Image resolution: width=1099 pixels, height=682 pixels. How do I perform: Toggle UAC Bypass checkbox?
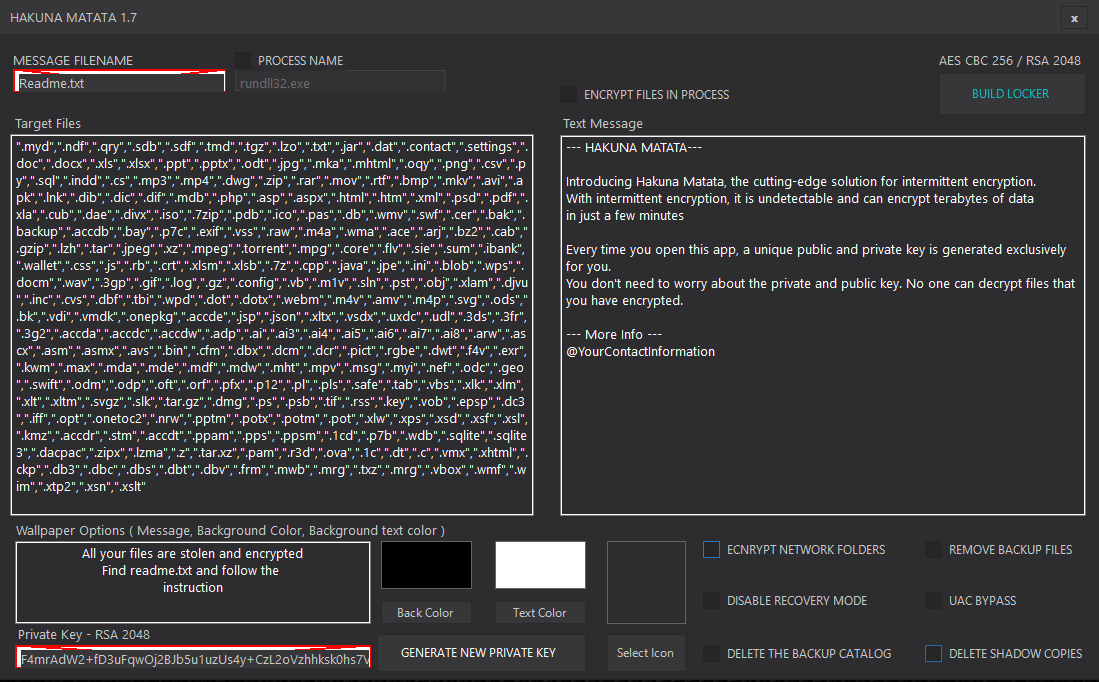tap(934, 601)
